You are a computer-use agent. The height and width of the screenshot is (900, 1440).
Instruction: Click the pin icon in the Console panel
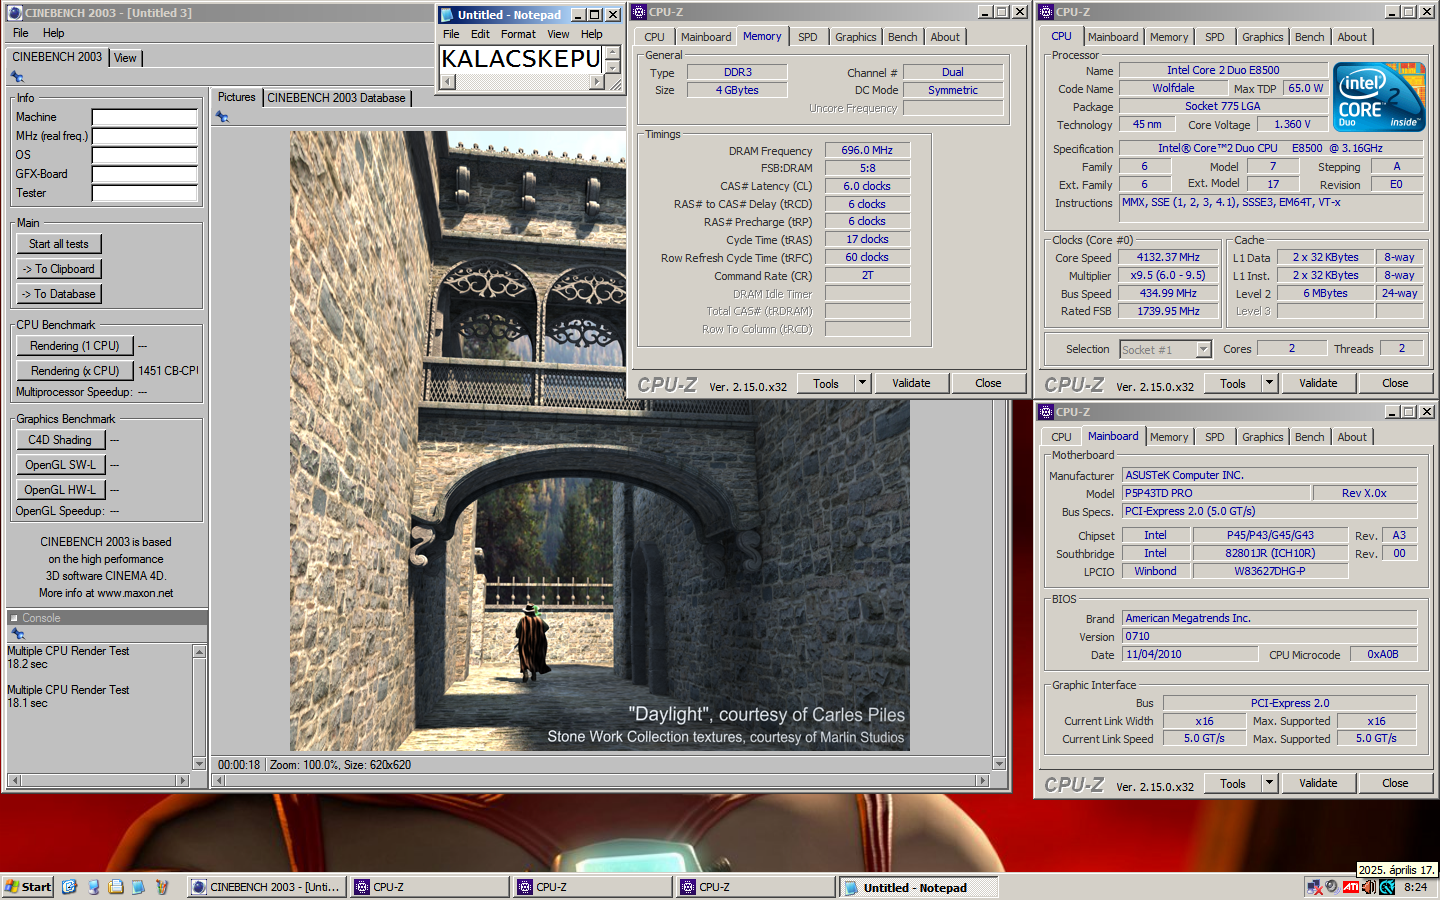17,633
